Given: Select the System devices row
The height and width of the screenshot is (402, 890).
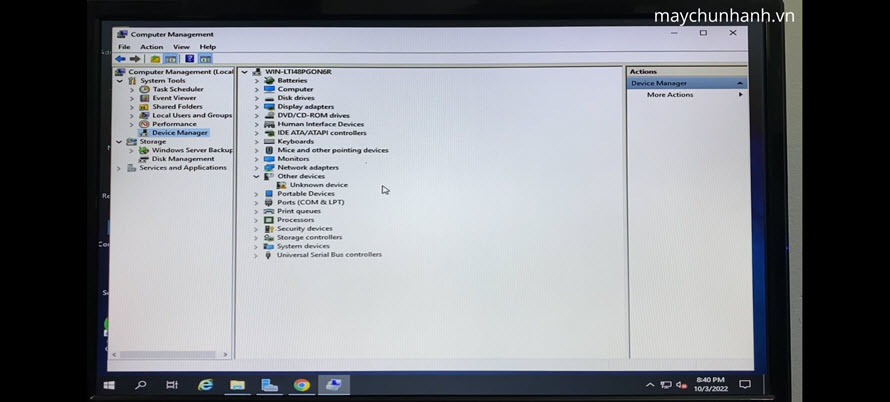Looking at the screenshot, I should click(x=303, y=246).
